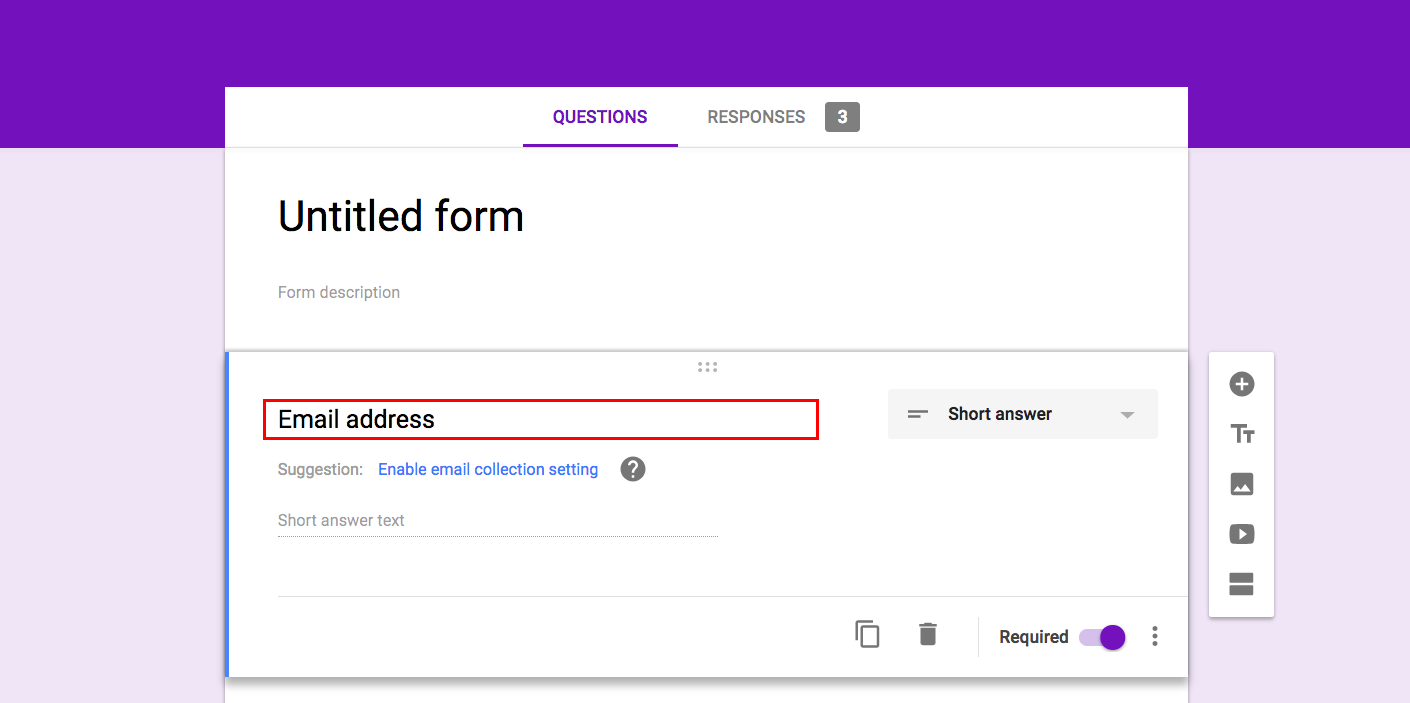Add image from the side toolbar

[x=1241, y=484]
